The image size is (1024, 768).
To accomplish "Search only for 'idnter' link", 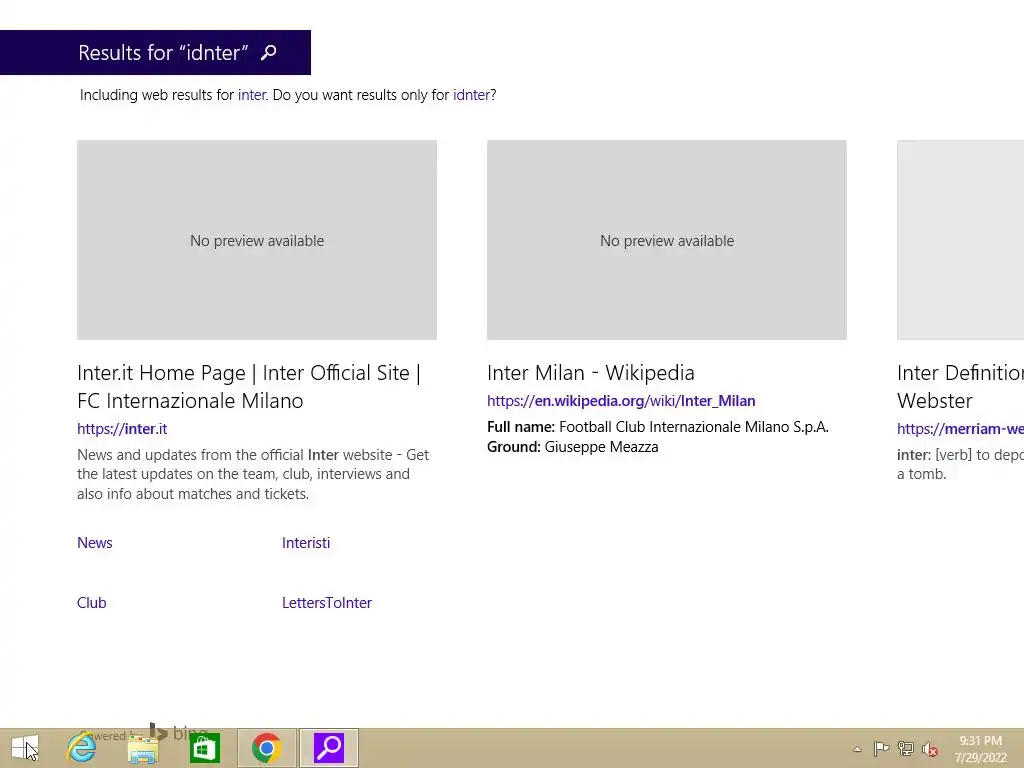I will point(471,95).
